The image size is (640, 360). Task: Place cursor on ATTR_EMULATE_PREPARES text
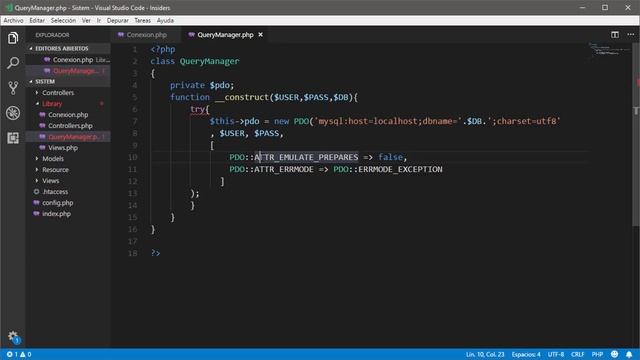coord(306,157)
